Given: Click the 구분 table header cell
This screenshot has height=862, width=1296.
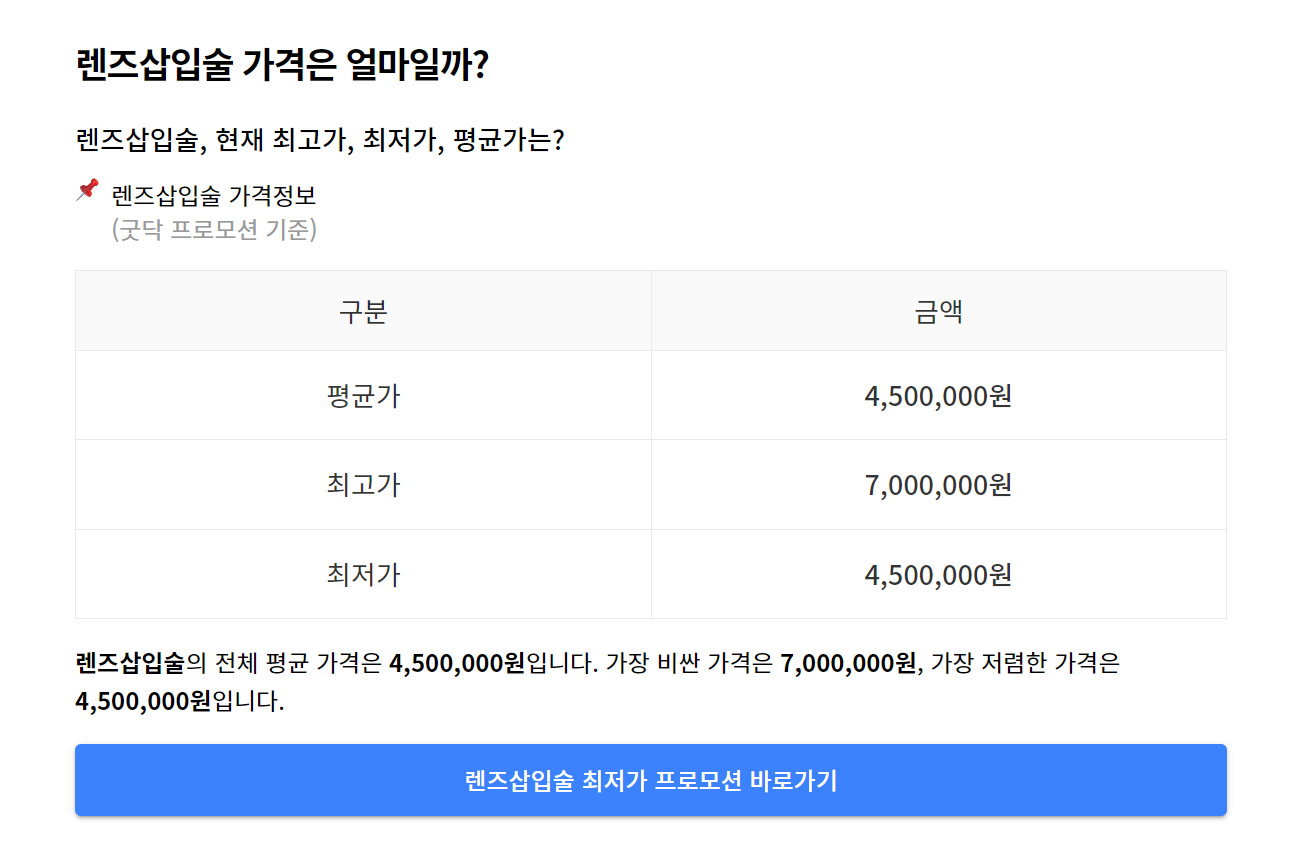Looking at the screenshot, I should 362,310.
